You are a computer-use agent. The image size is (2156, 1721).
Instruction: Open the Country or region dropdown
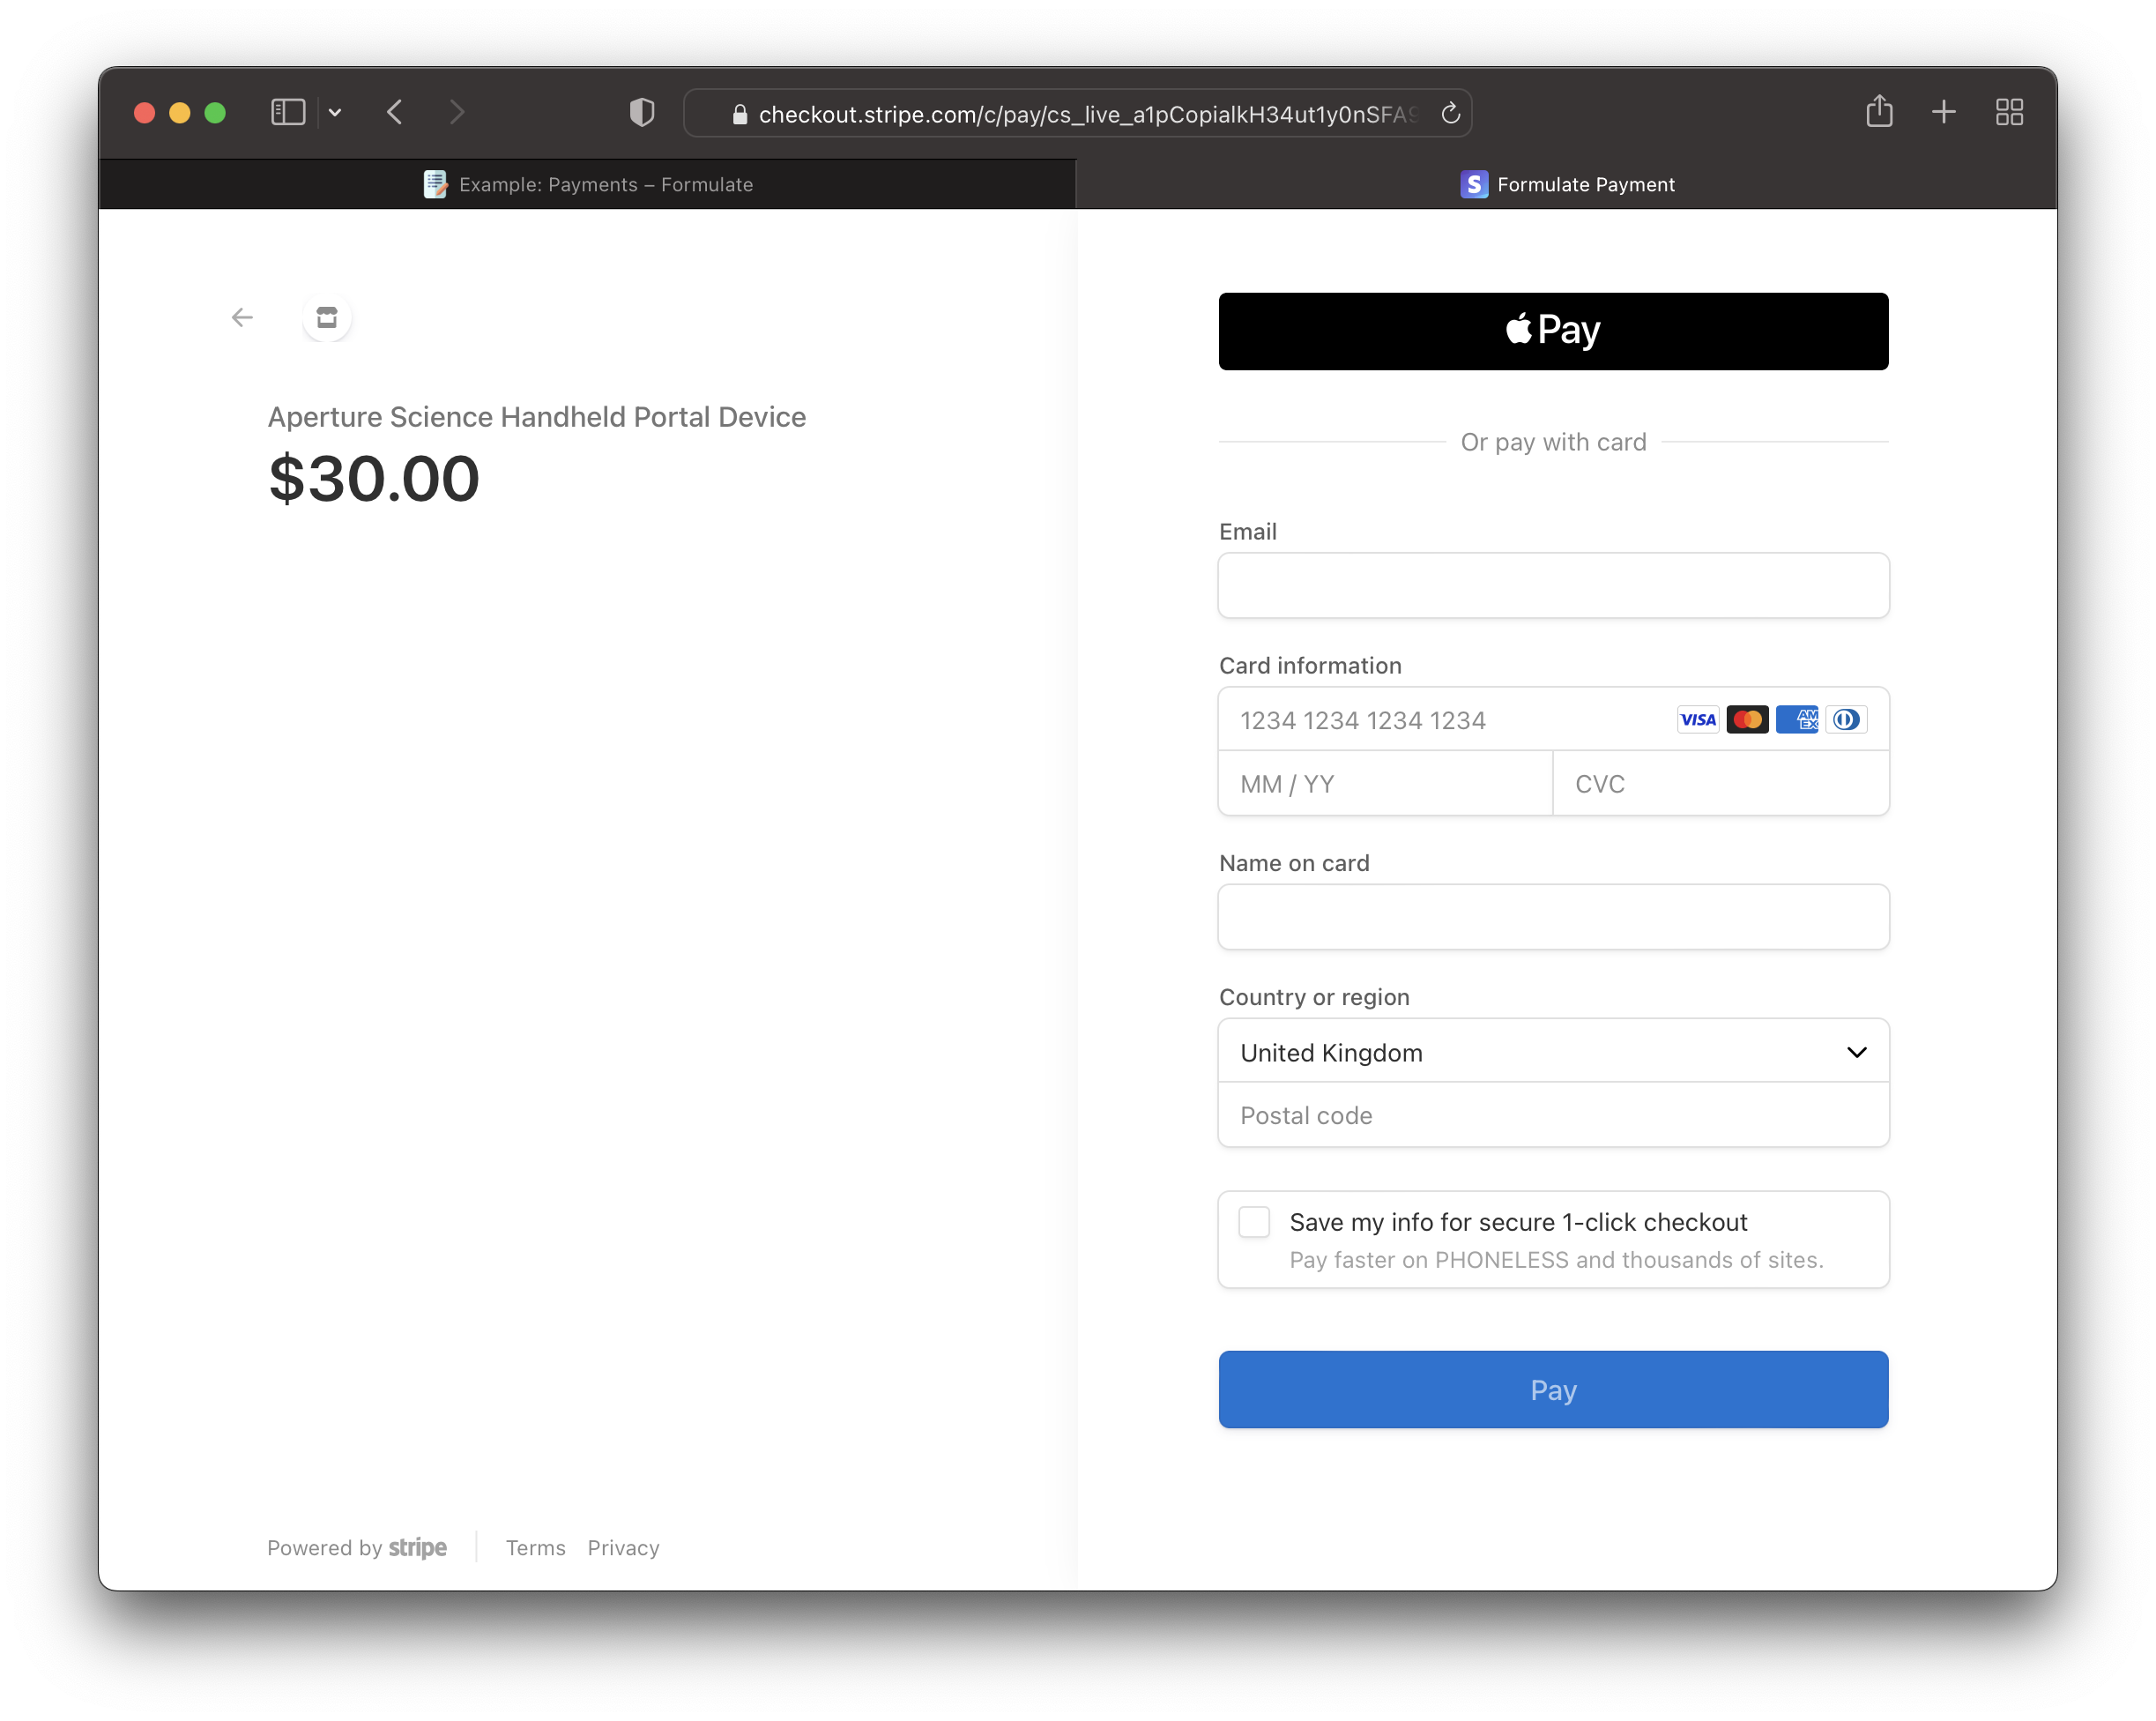coord(1553,1052)
